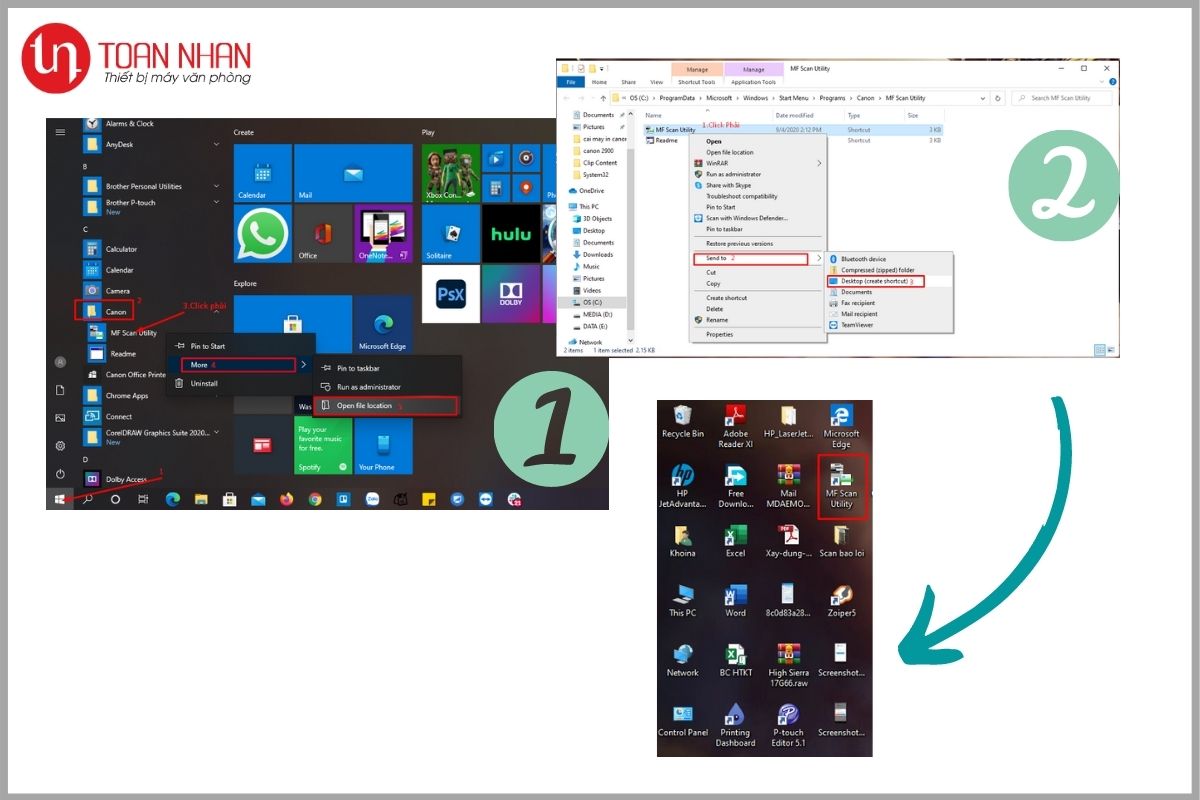Open the Microsoft Edge tile in Start
1200x800 pixels.
coord(383,324)
